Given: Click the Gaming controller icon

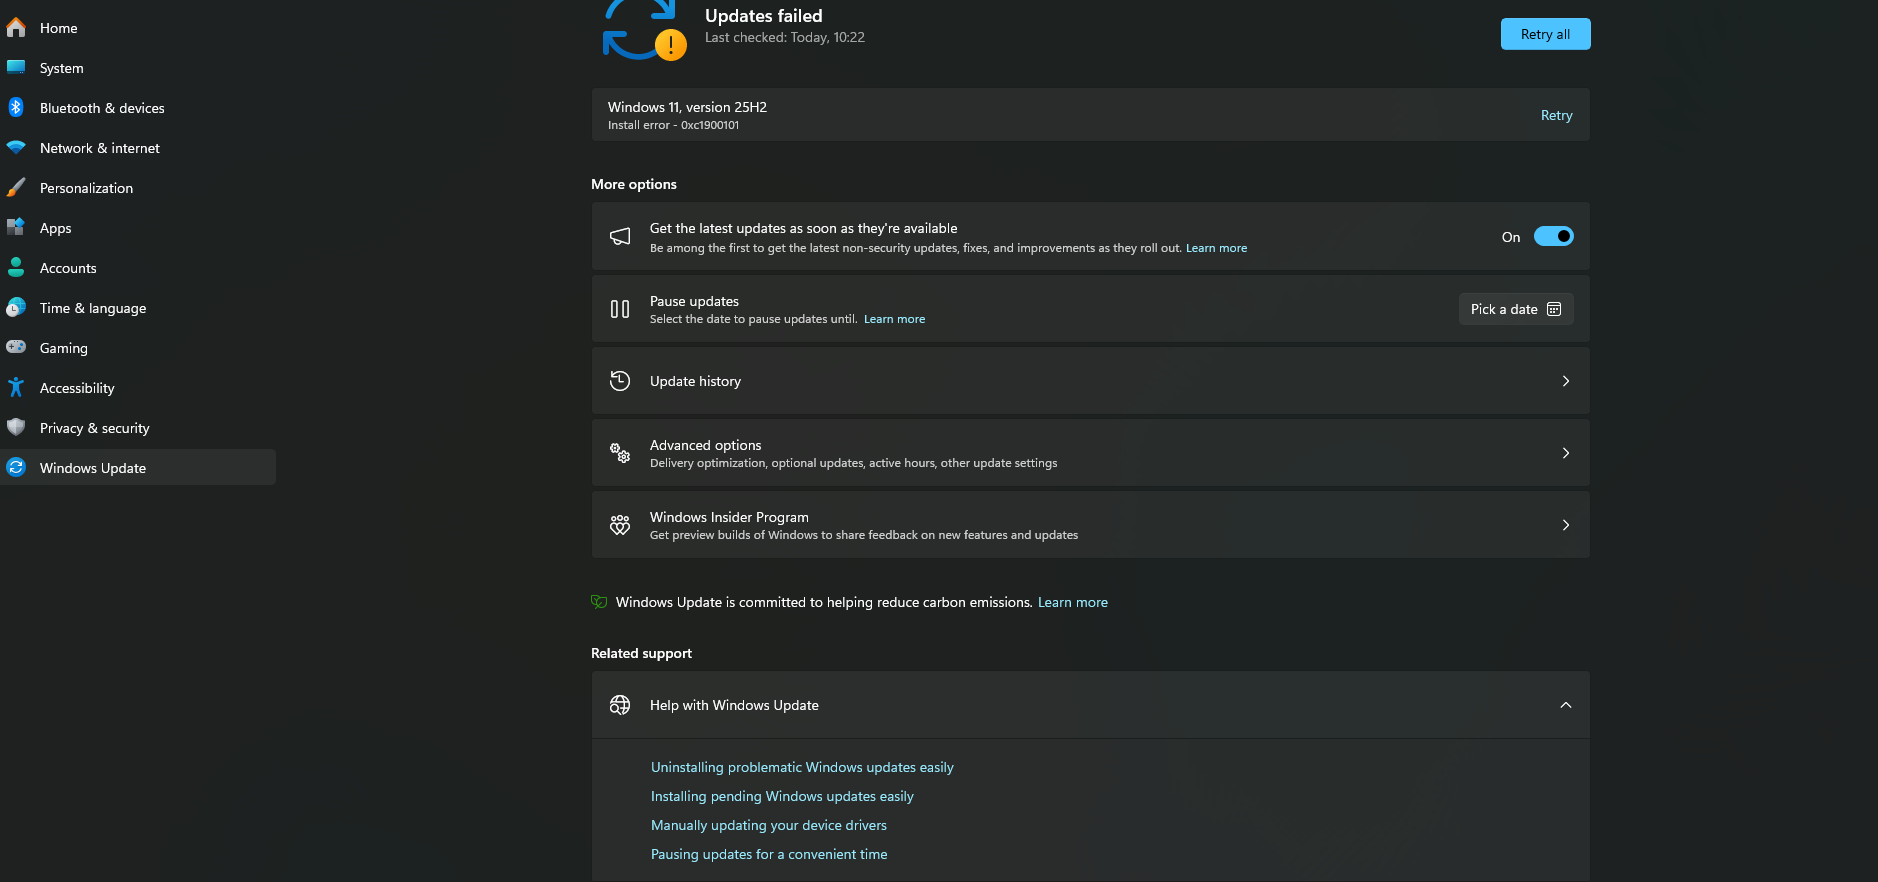Looking at the screenshot, I should (x=16, y=347).
